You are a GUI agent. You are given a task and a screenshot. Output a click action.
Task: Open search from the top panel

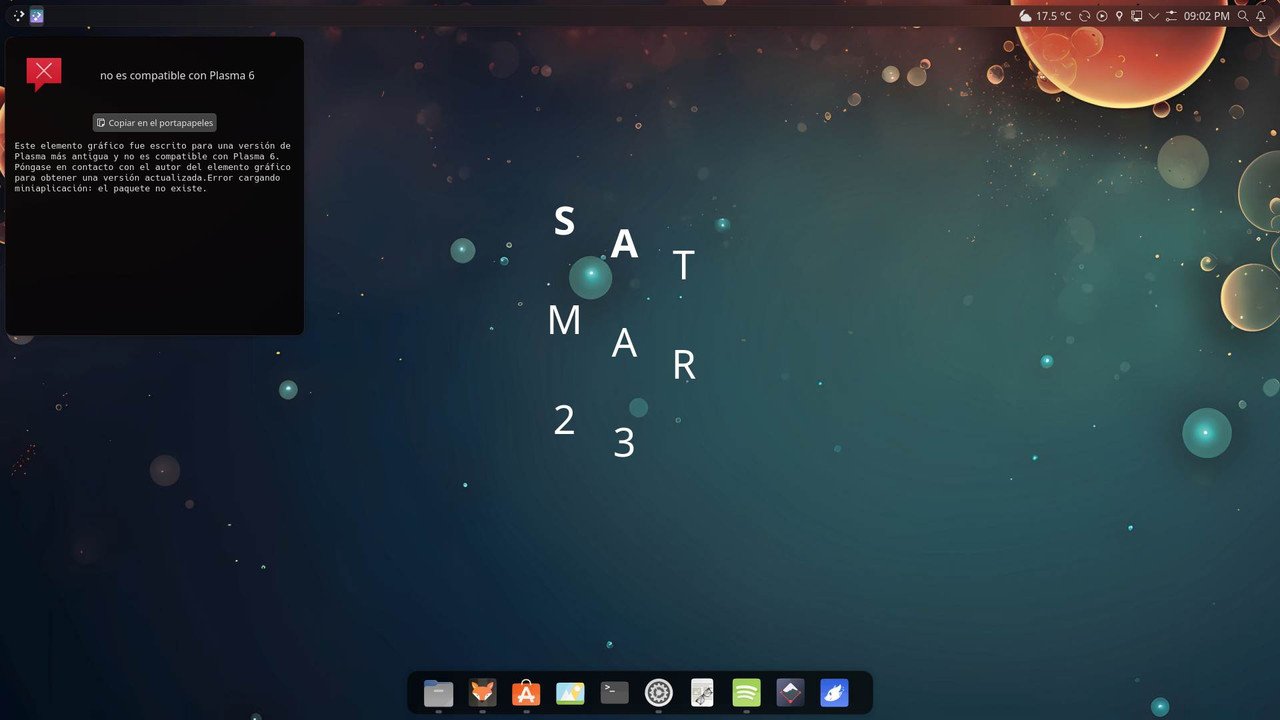tap(1243, 16)
